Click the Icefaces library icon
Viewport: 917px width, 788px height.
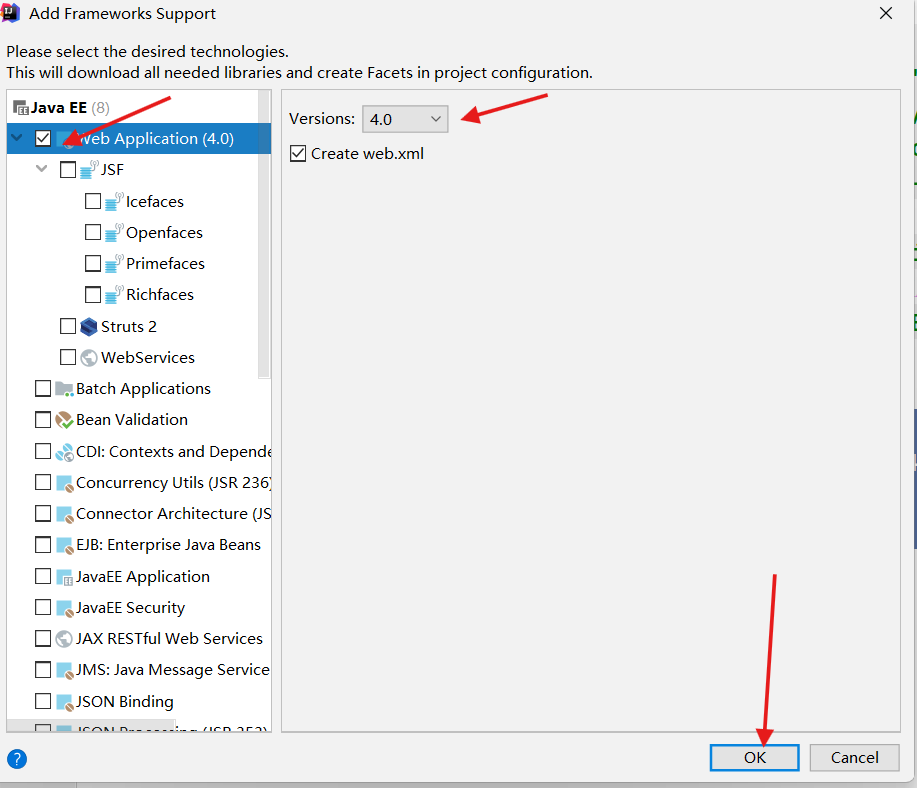[114, 201]
